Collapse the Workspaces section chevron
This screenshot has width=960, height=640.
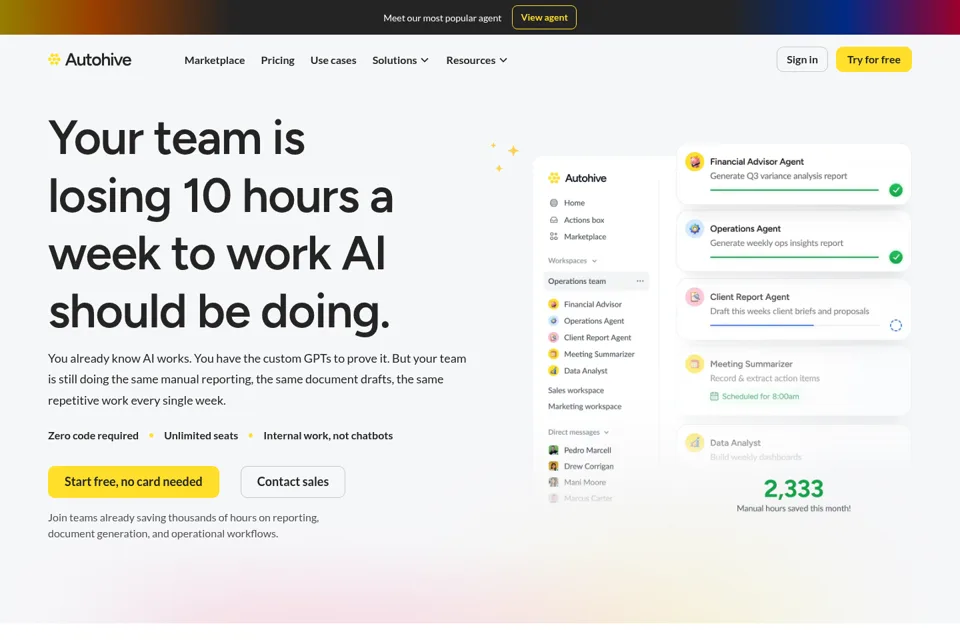click(594, 261)
